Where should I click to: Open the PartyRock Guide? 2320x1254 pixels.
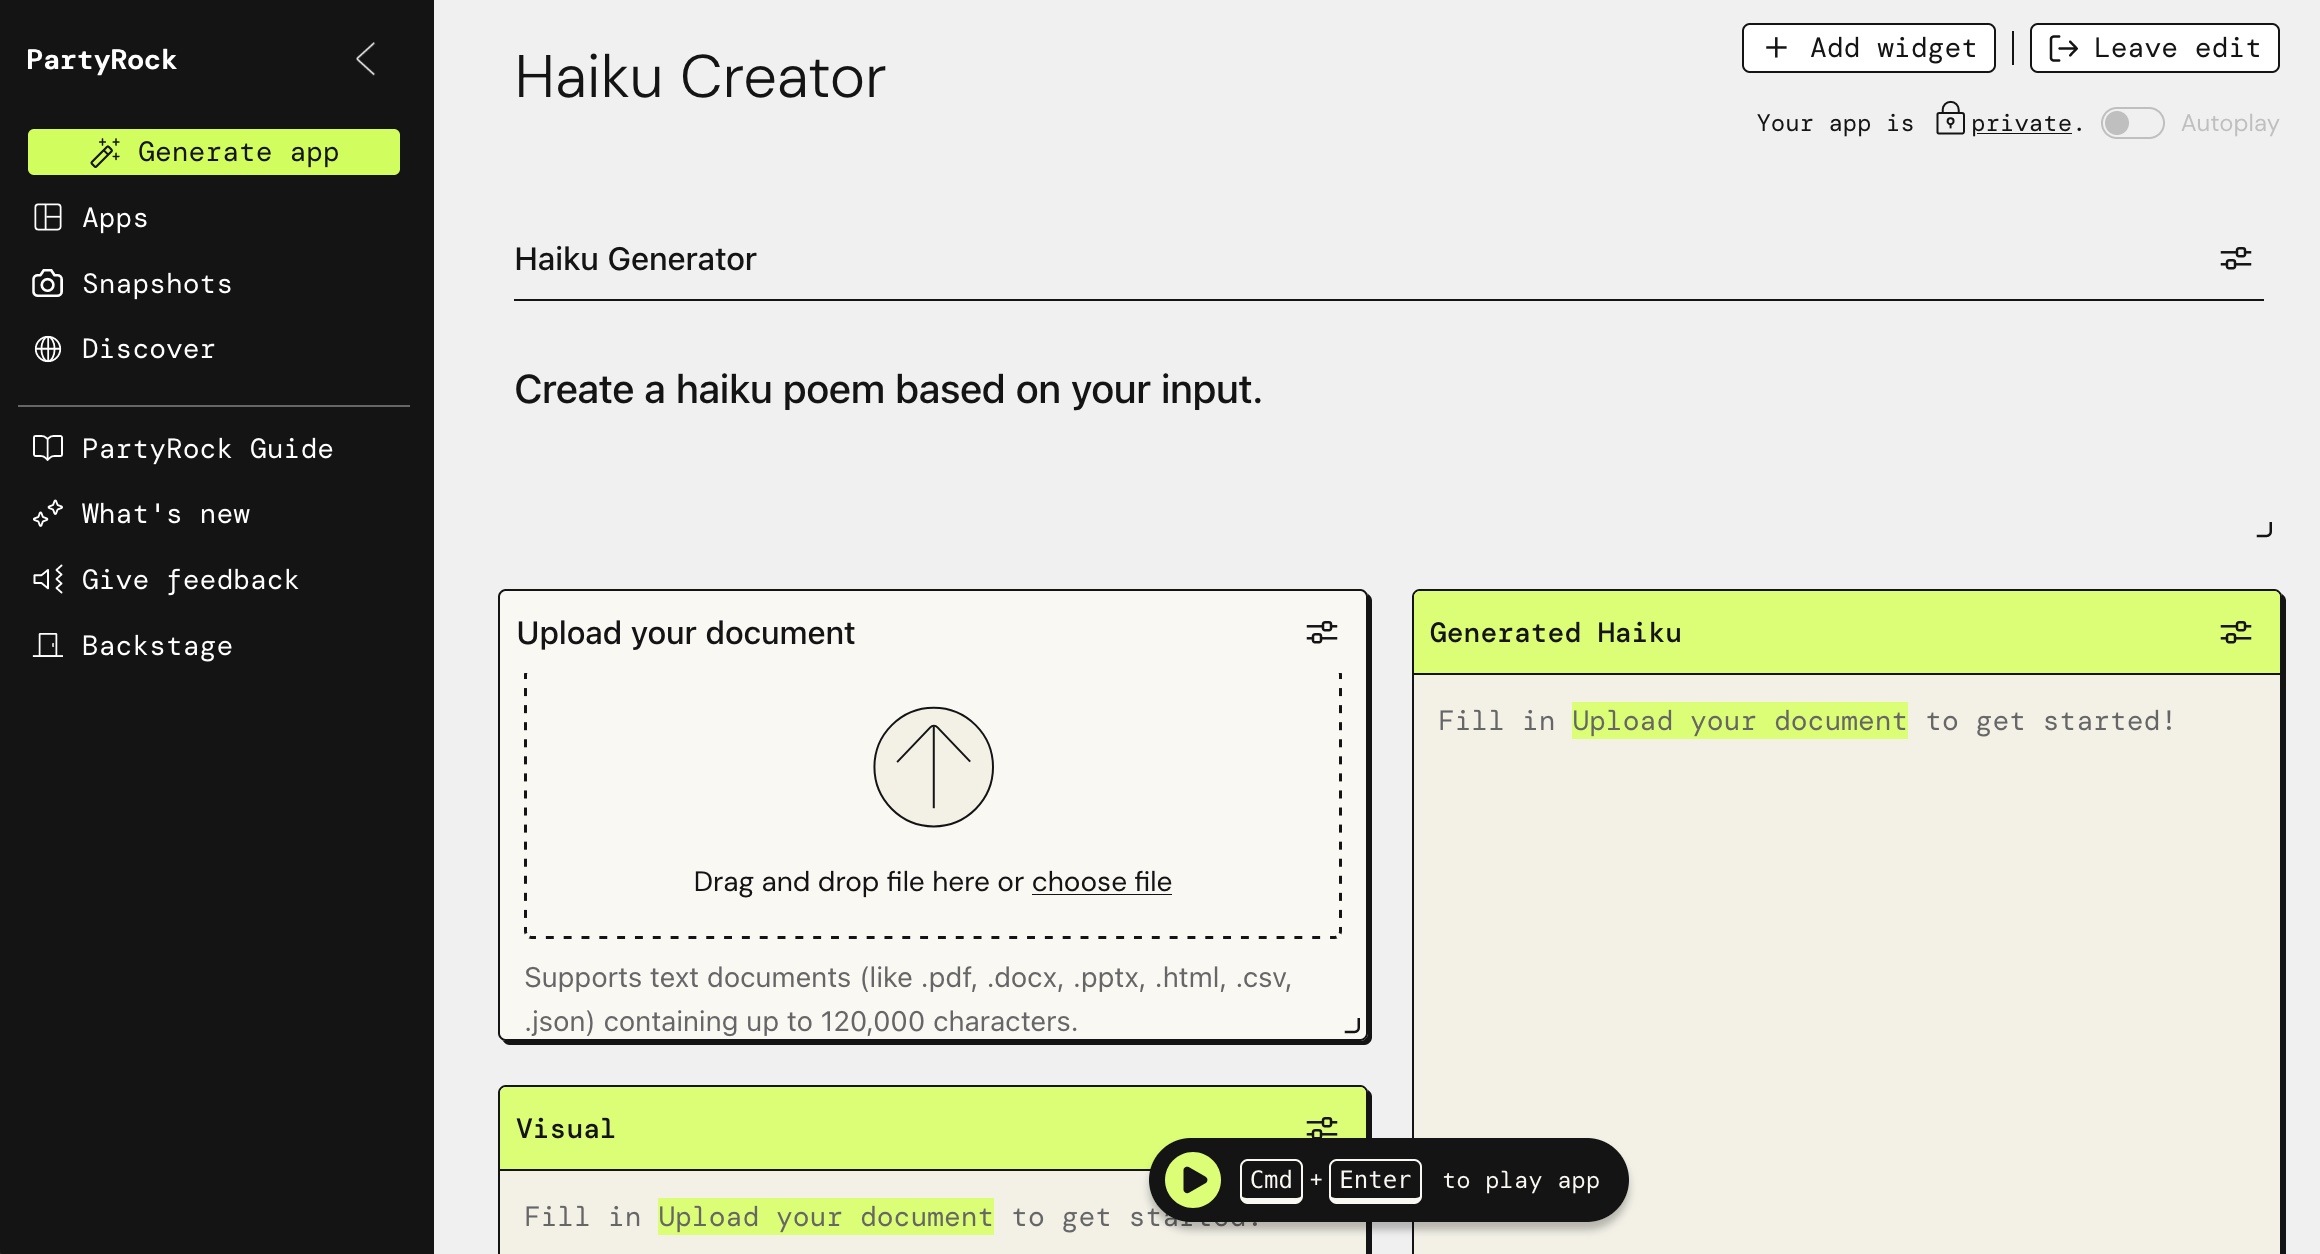[207, 449]
